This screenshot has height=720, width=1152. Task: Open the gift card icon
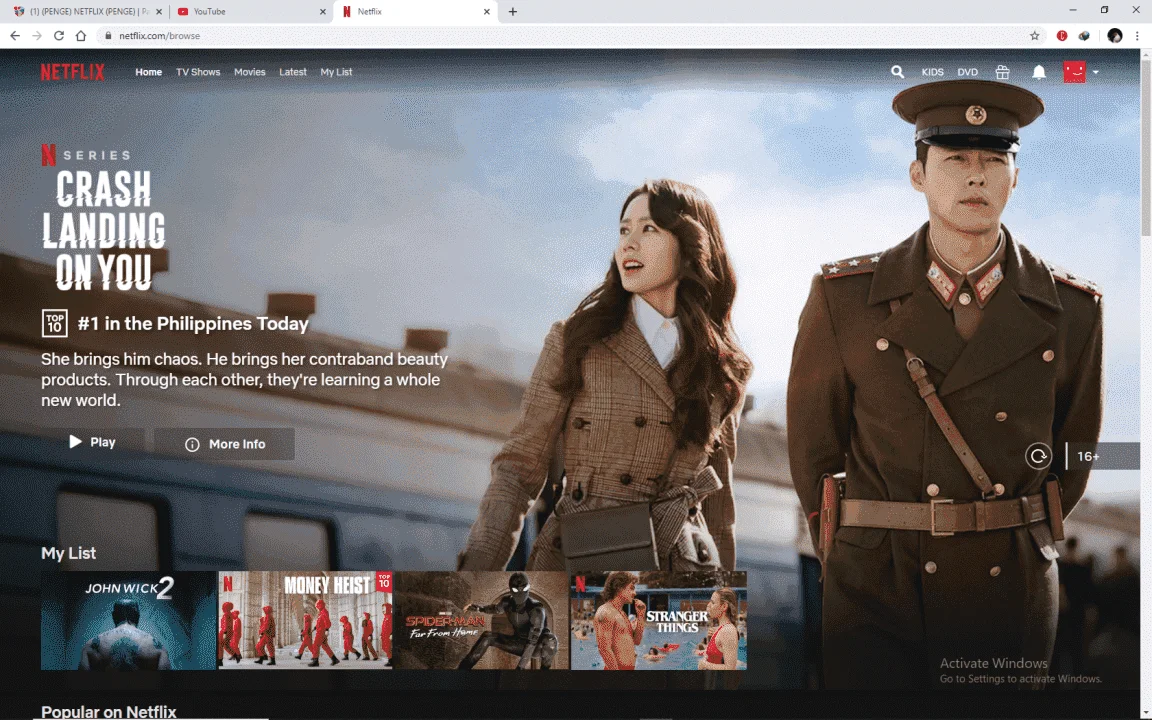(1002, 72)
